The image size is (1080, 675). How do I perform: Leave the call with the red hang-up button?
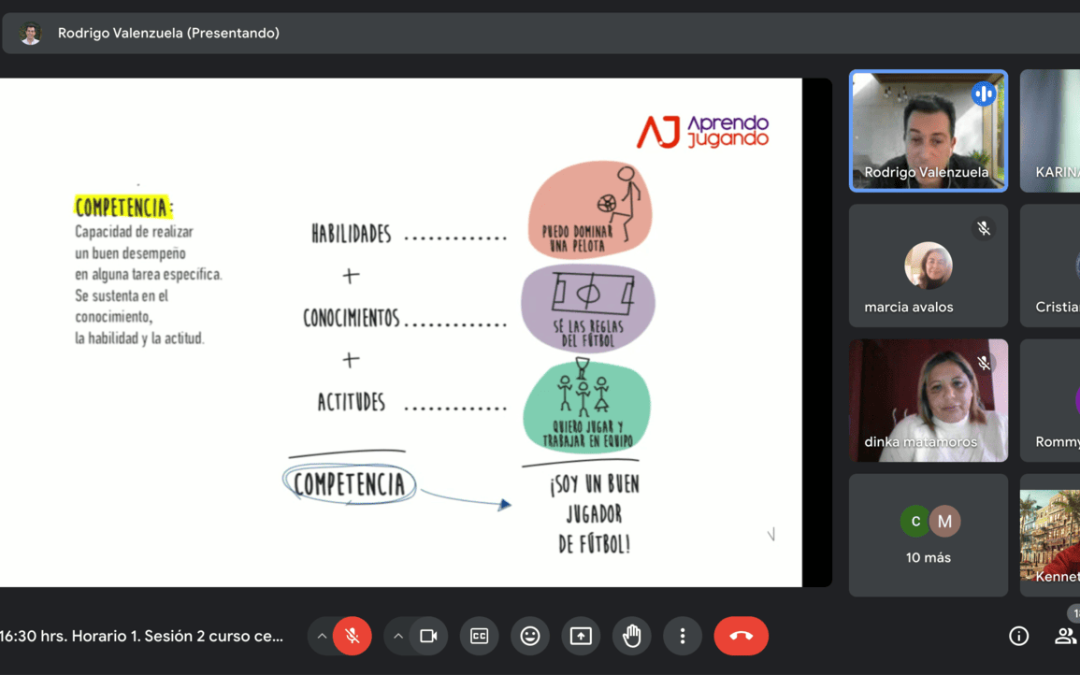(741, 636)
